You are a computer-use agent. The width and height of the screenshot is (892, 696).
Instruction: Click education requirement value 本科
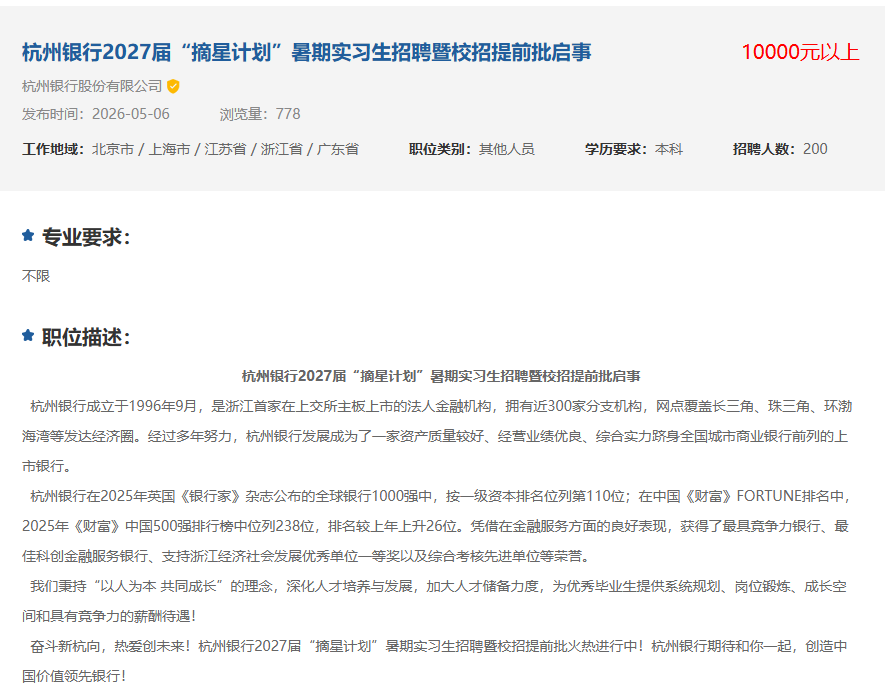tap(668, 149)
